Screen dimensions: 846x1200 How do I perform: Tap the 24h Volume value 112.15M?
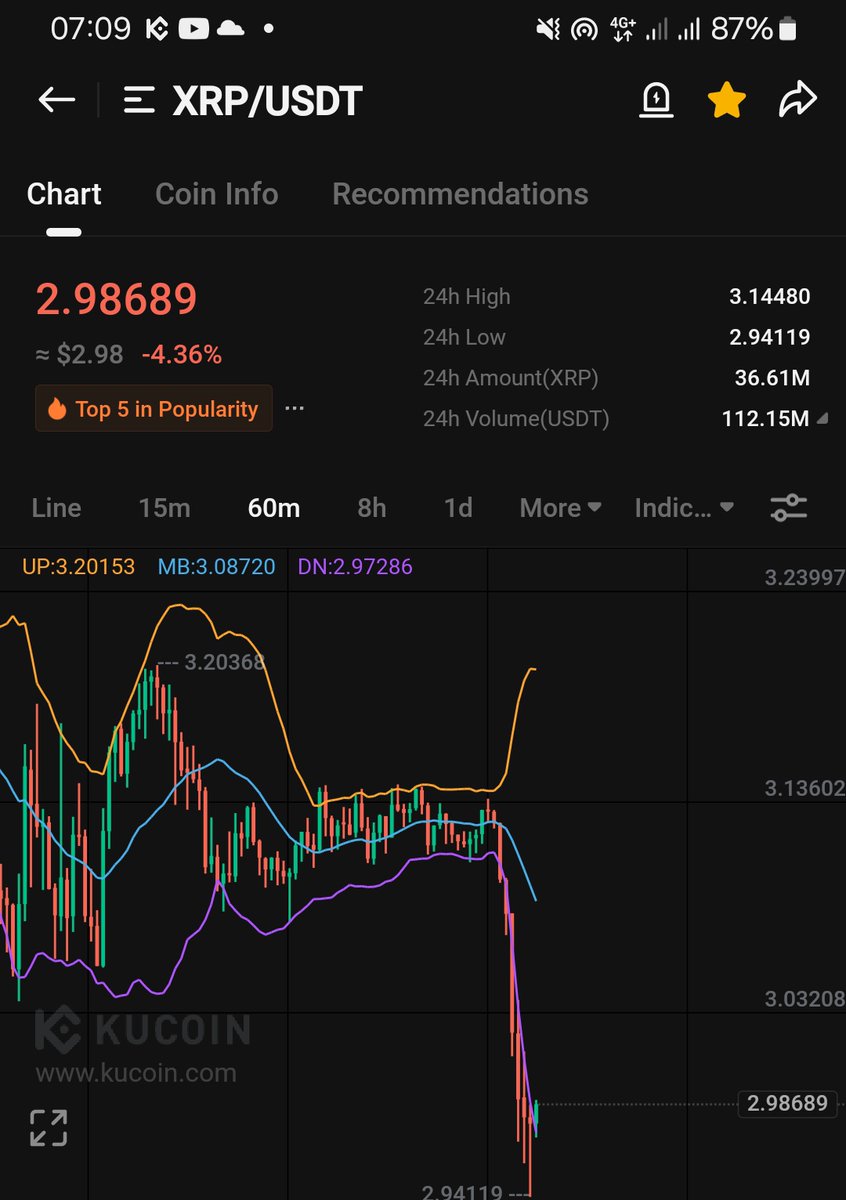(765, 419)
